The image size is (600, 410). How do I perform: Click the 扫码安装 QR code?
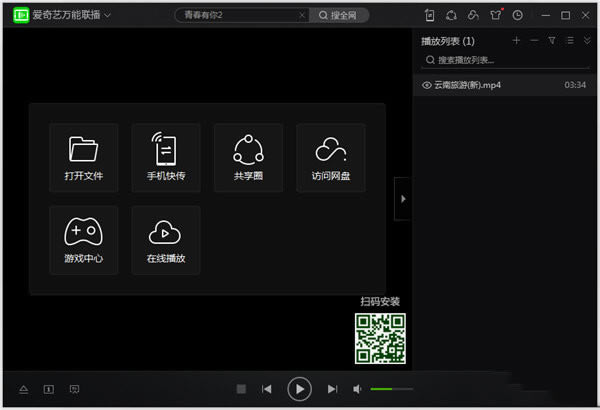380,338
